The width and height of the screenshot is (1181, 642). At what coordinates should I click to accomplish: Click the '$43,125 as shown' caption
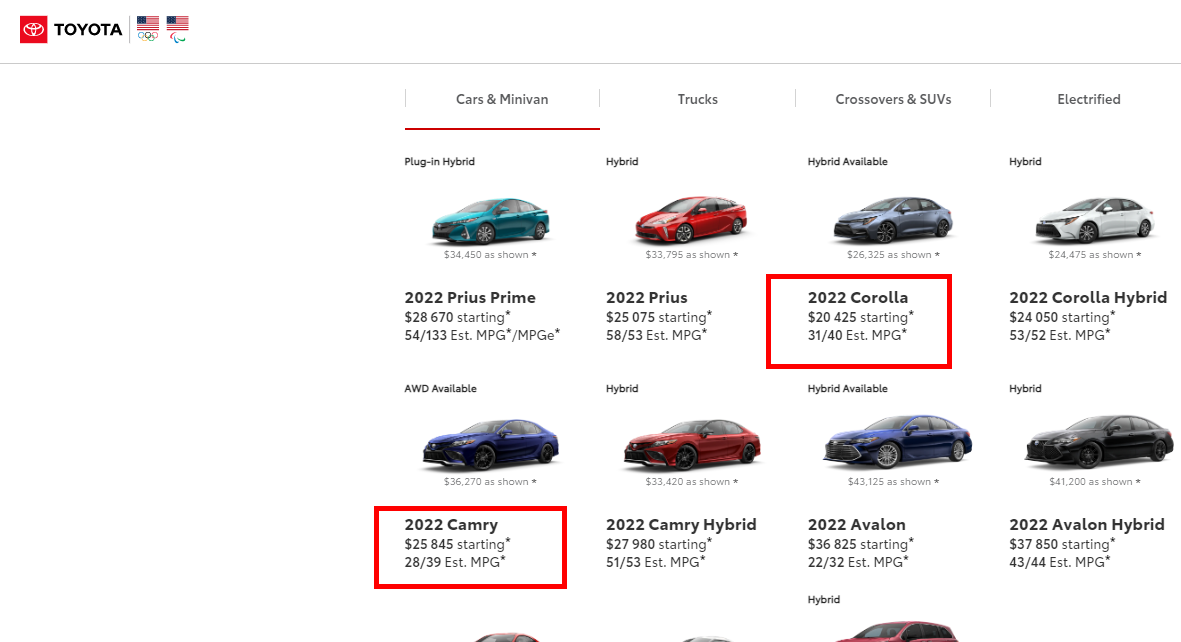pos(893,482)
